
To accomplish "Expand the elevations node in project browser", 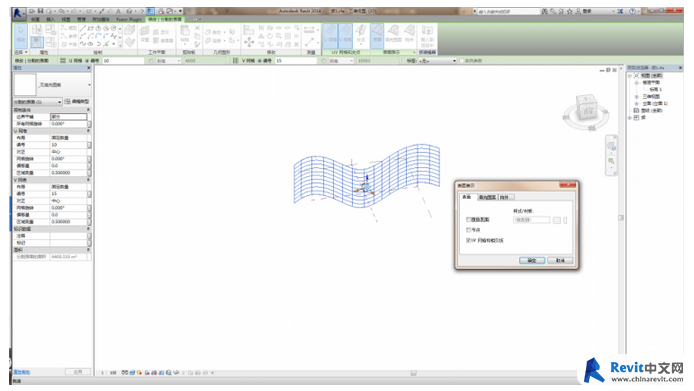I will (637, 103).
